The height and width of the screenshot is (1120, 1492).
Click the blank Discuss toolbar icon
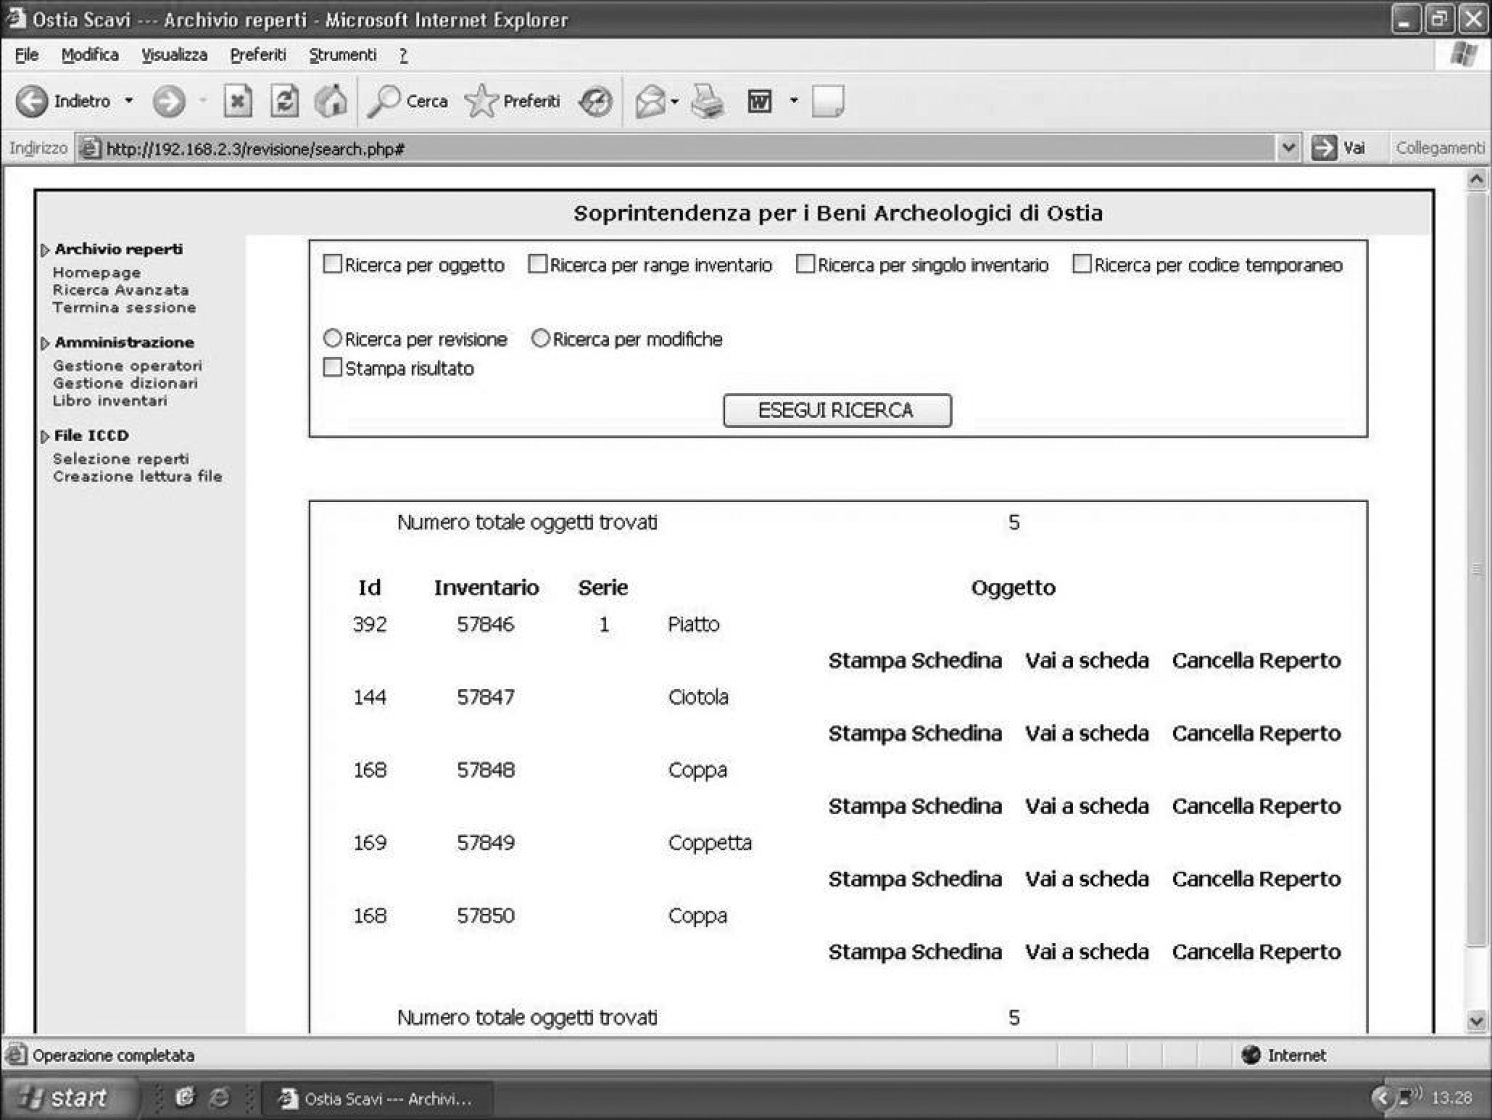[828, 101]
